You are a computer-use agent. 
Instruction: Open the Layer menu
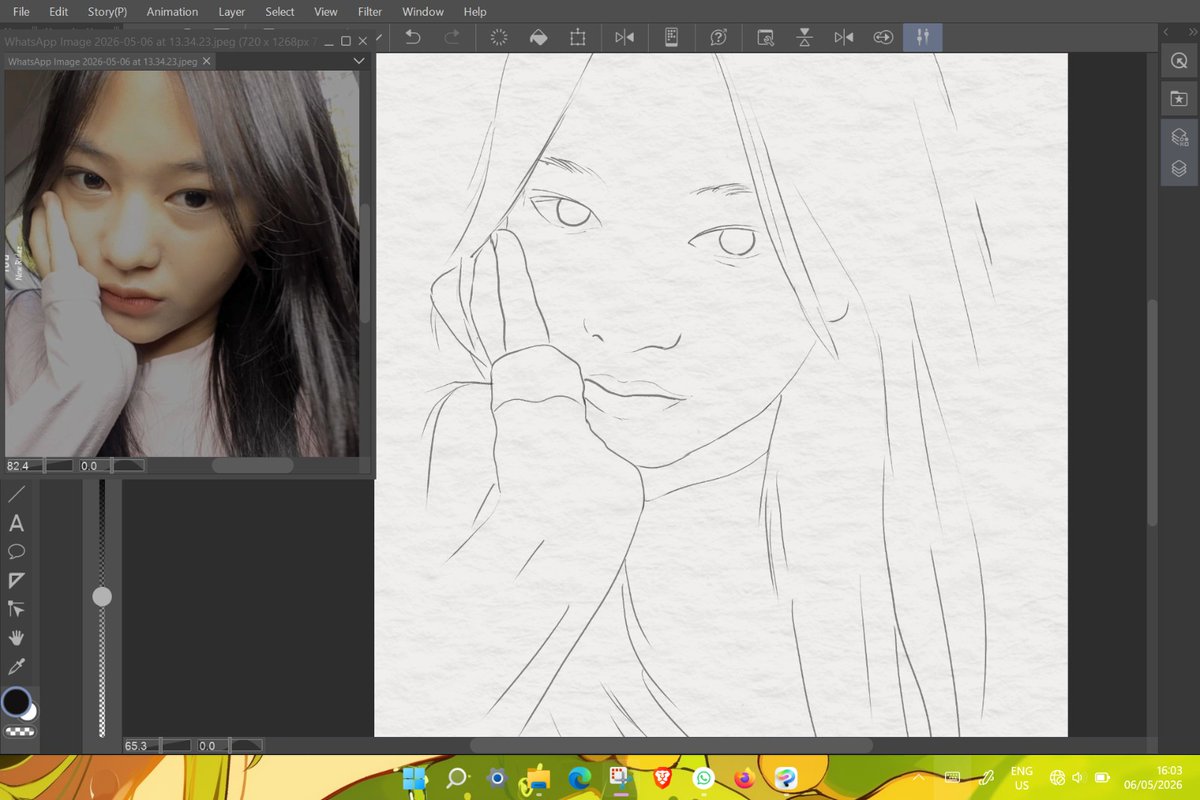(x=232, y=12)
